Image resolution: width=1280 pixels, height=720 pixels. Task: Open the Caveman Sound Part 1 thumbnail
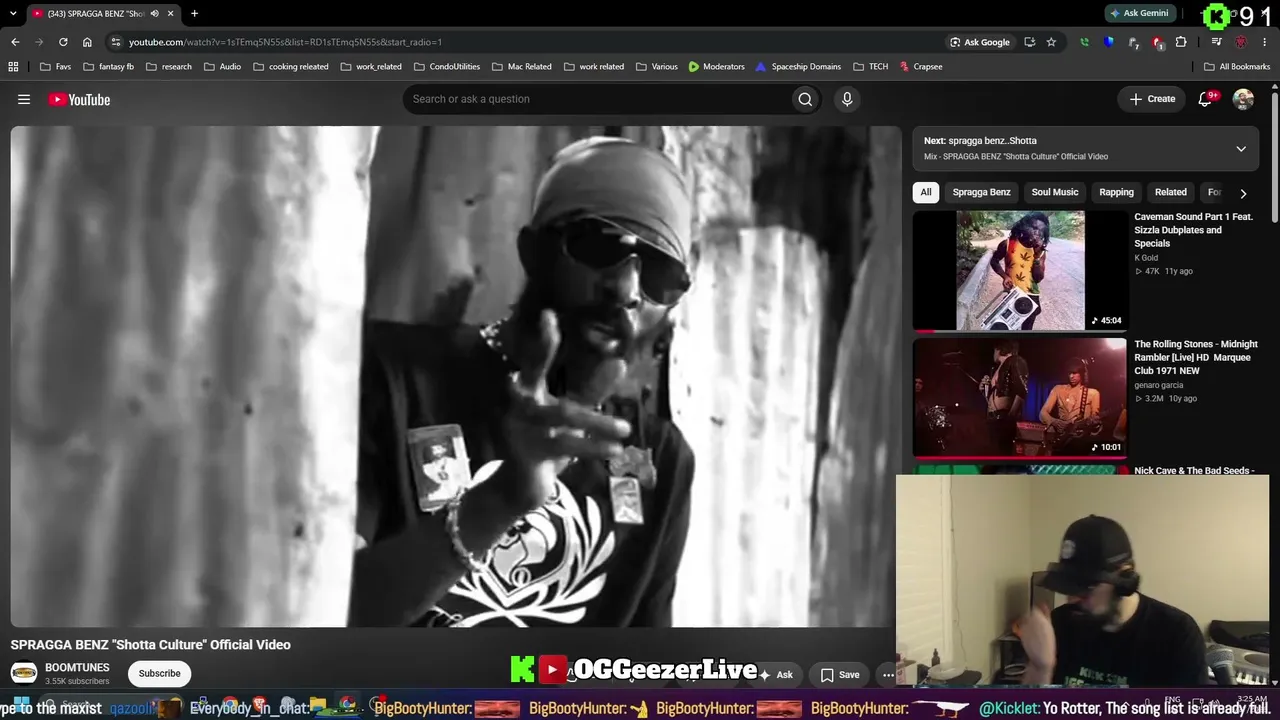[1019, 270]
